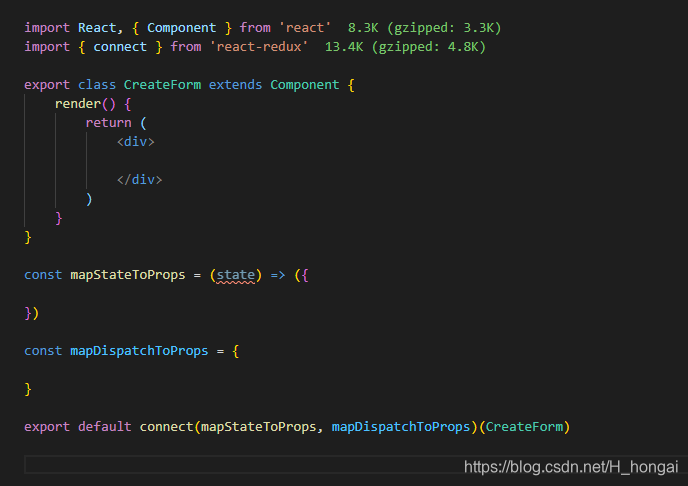
Task: Click mapDispatchToProps in its const declaration
Action: tap(139, 351)
